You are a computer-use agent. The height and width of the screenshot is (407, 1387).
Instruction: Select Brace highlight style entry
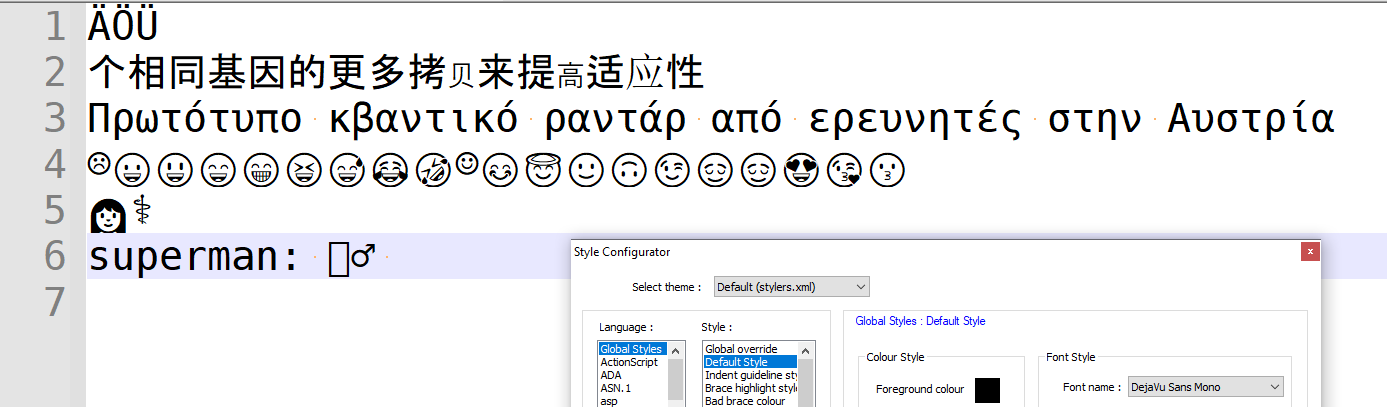click(750, 388)
